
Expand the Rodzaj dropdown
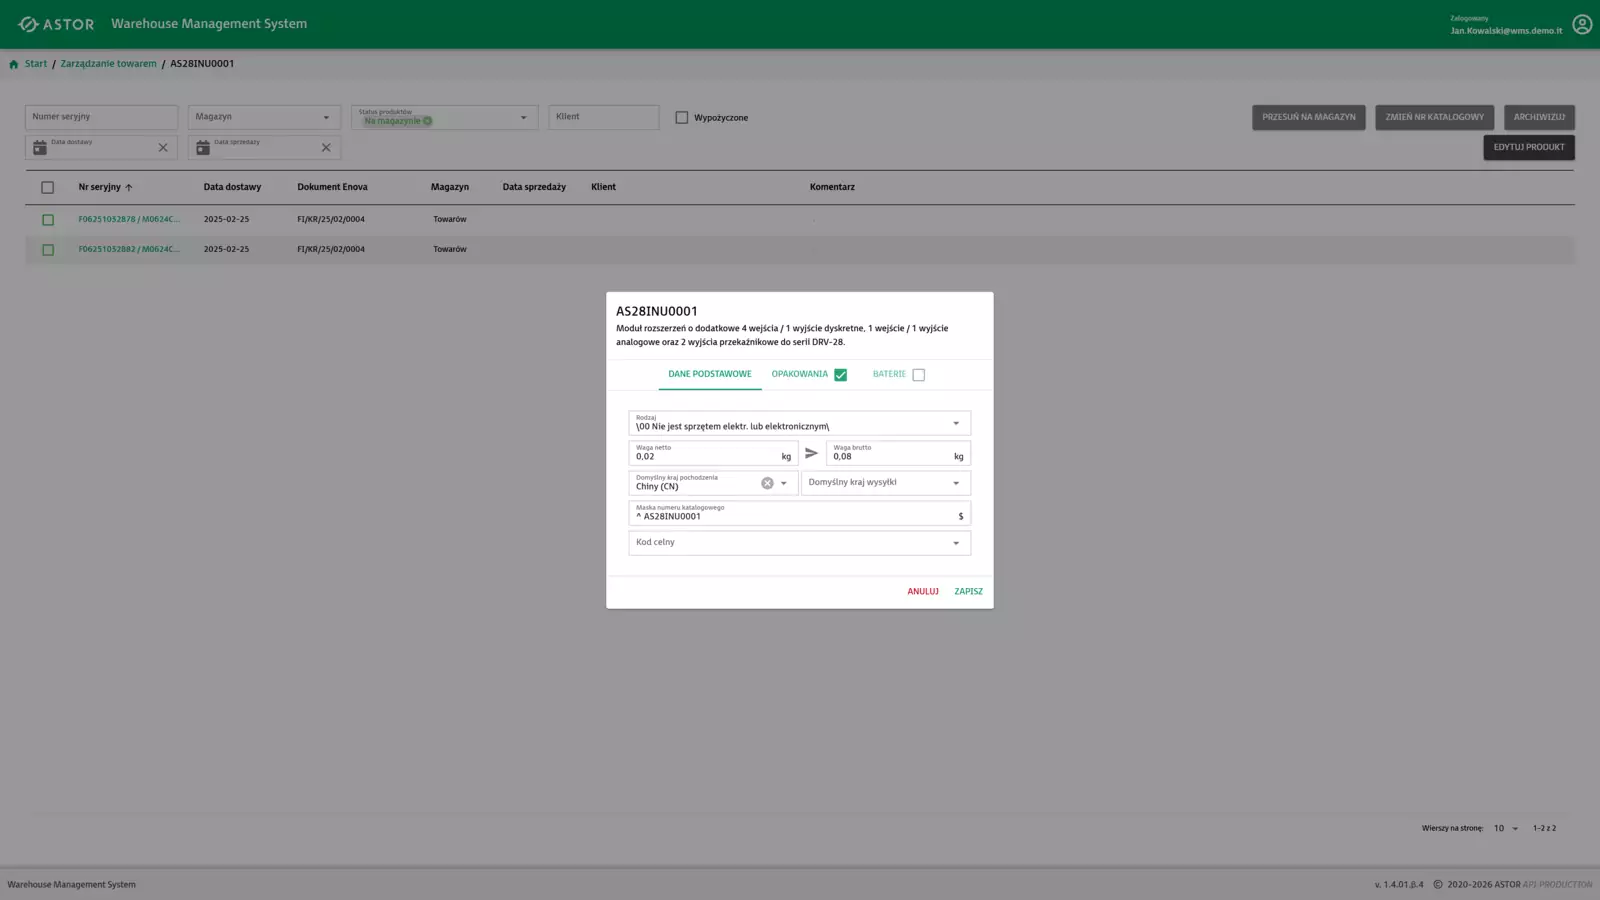point(955,424)
